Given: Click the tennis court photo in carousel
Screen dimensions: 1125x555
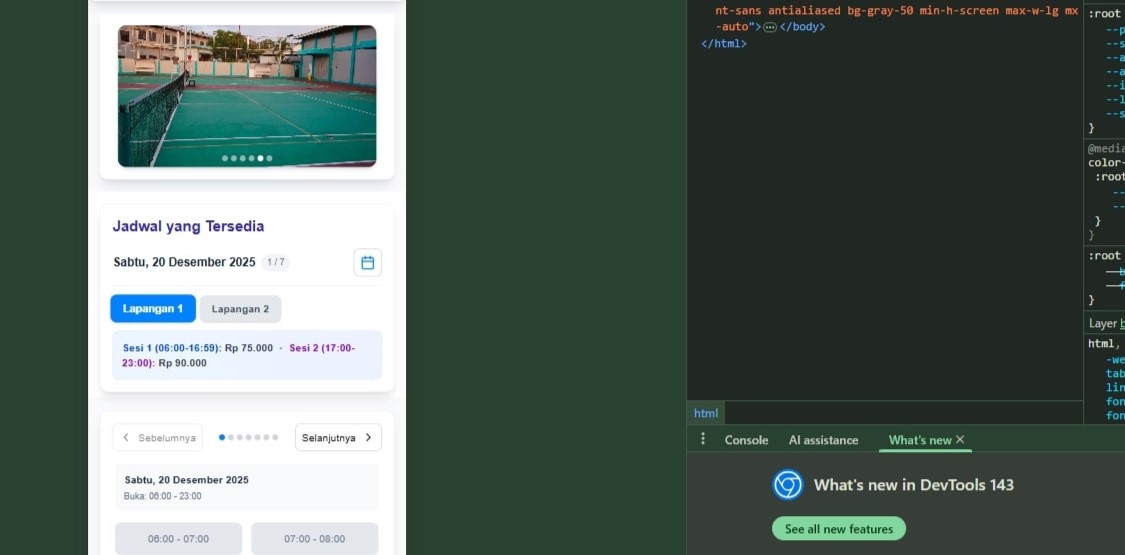Looking at the screenshot, I should (x=247, y=96).
